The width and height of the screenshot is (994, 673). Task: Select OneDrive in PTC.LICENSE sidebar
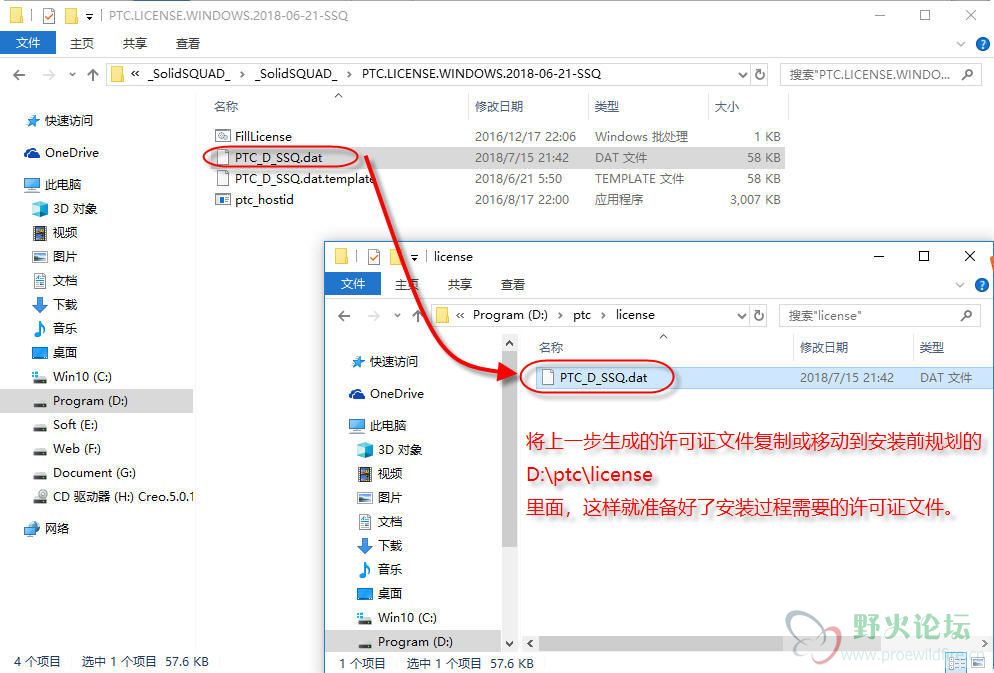click(62, 153)
